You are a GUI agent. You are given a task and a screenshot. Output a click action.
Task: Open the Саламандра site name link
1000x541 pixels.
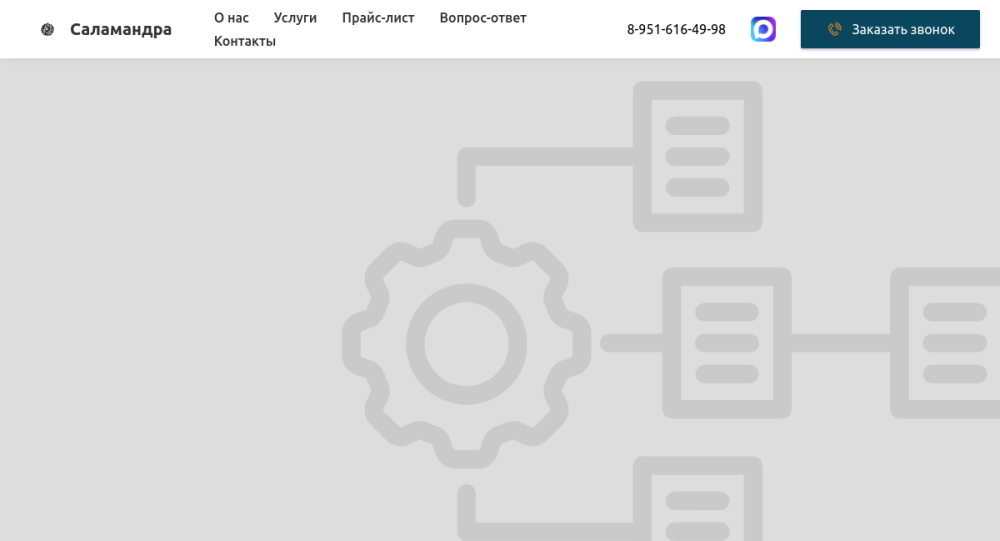tap(121, 29)
